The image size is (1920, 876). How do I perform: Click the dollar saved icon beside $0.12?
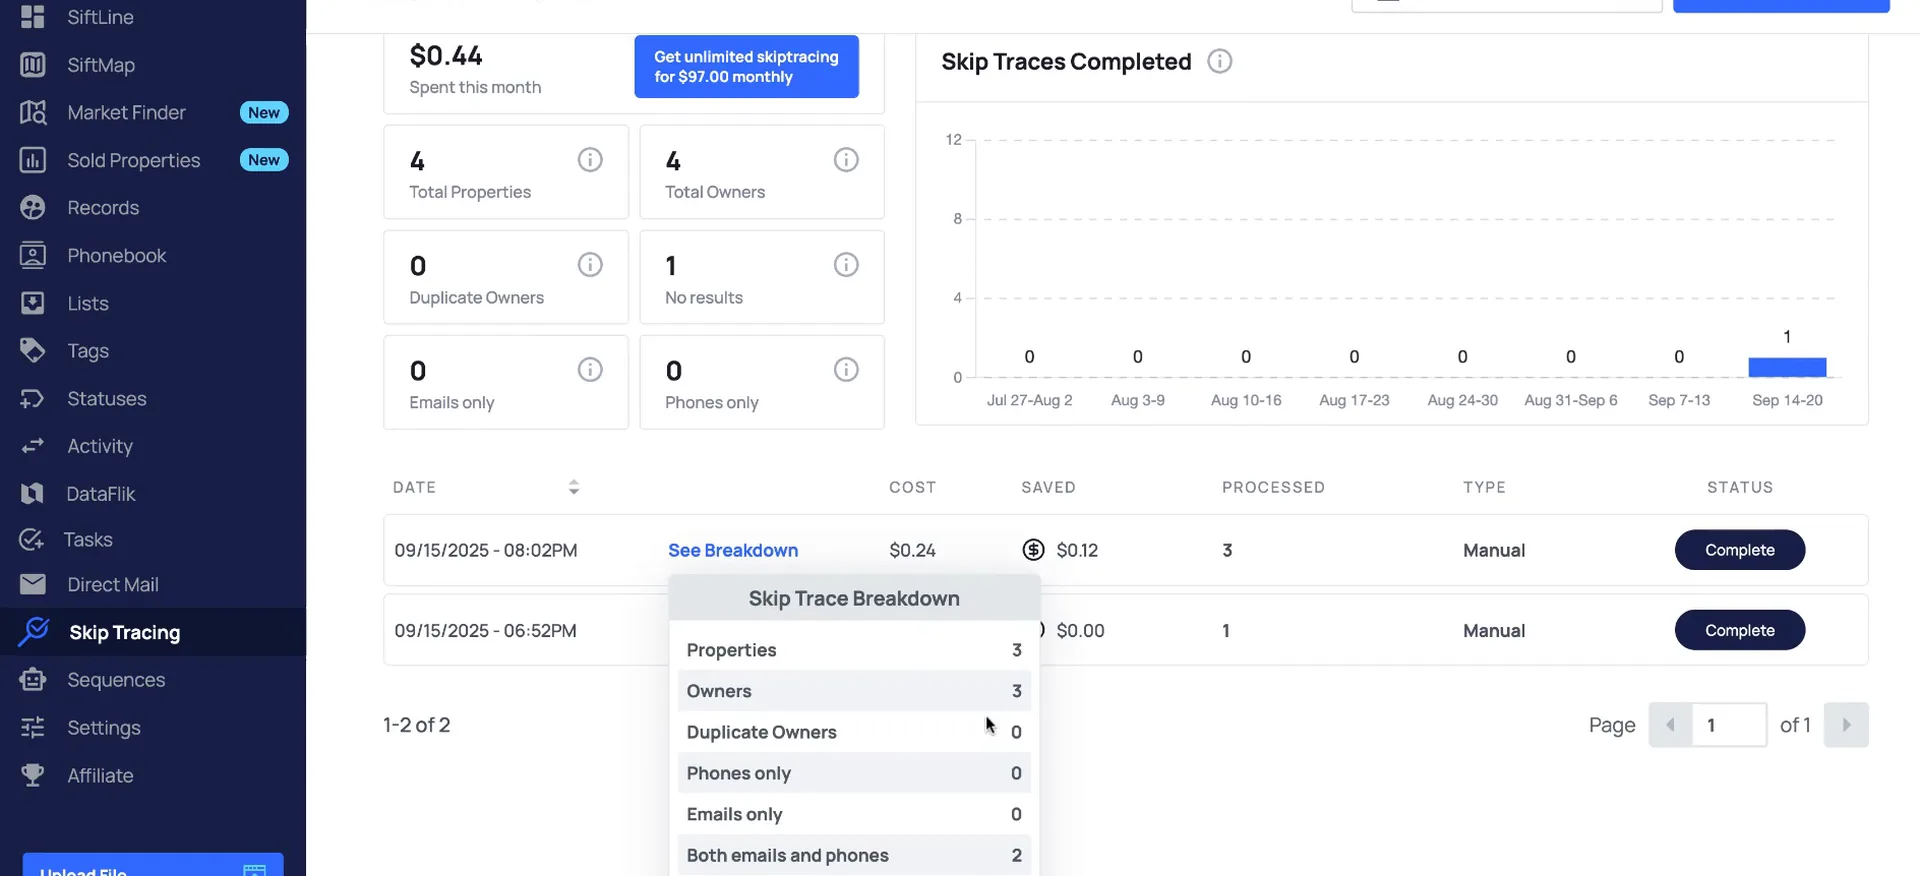pyautogui.click(x=1033, y=550)
